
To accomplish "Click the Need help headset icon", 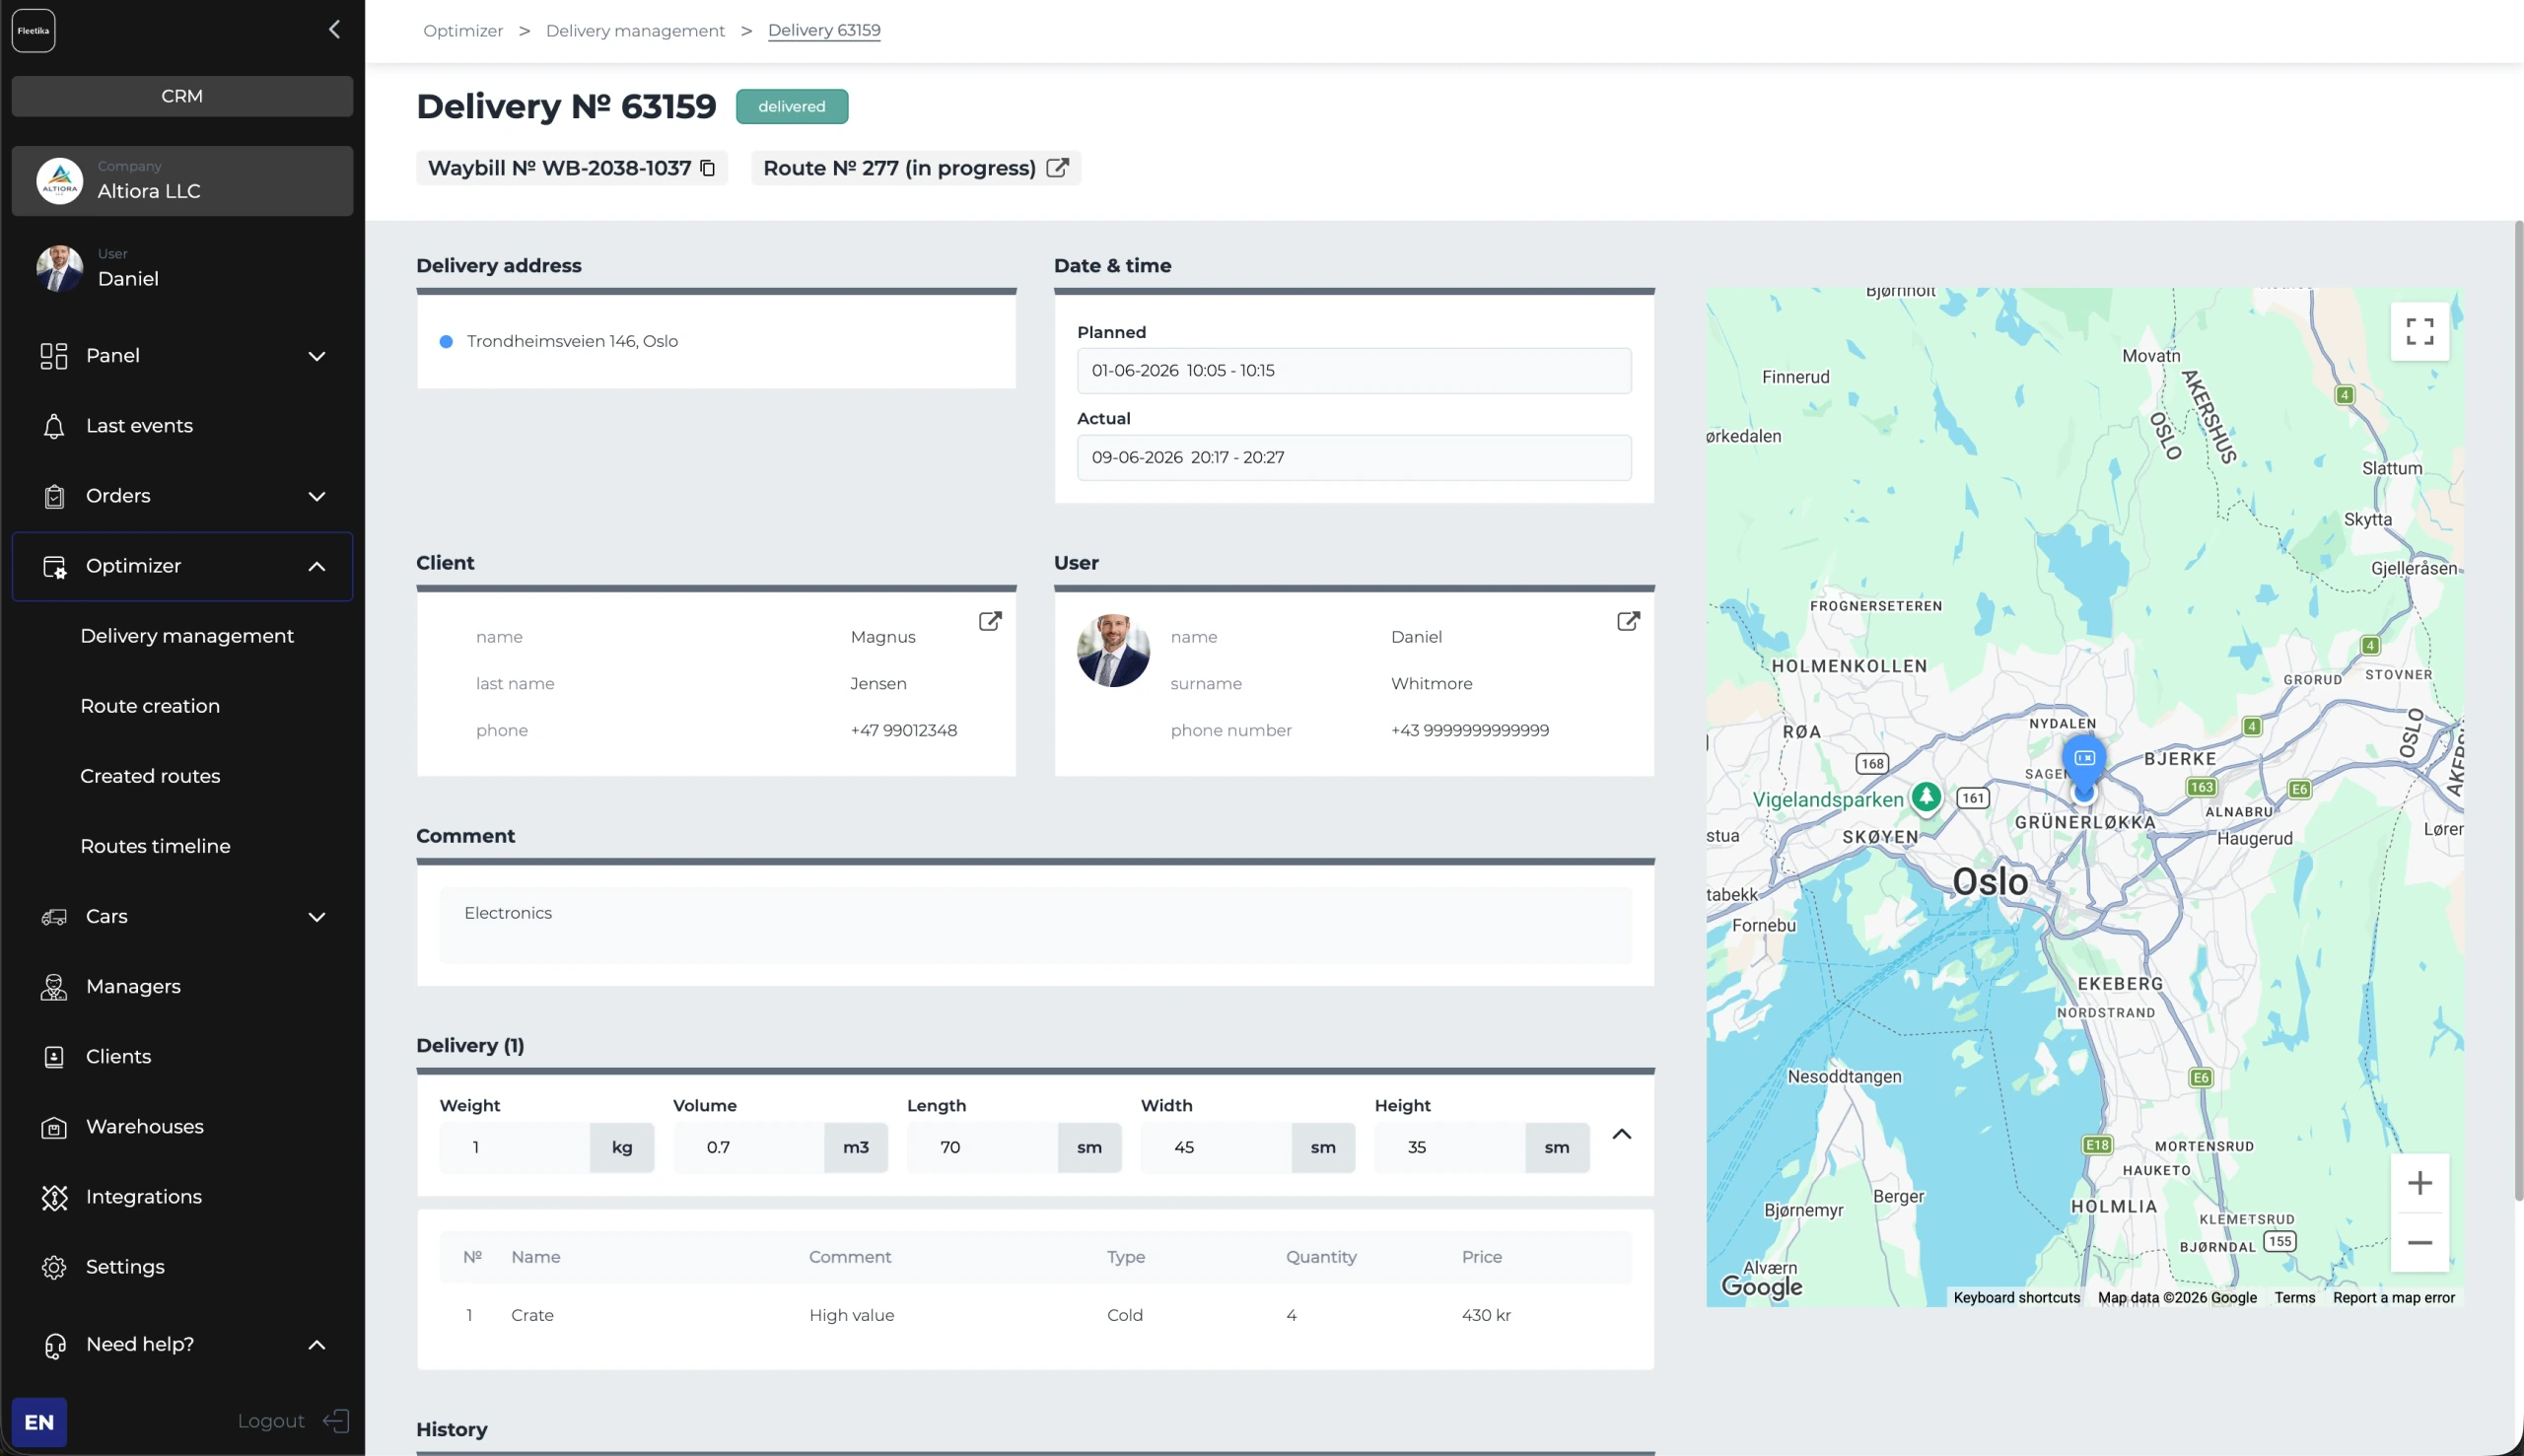I will point(54,1346).
